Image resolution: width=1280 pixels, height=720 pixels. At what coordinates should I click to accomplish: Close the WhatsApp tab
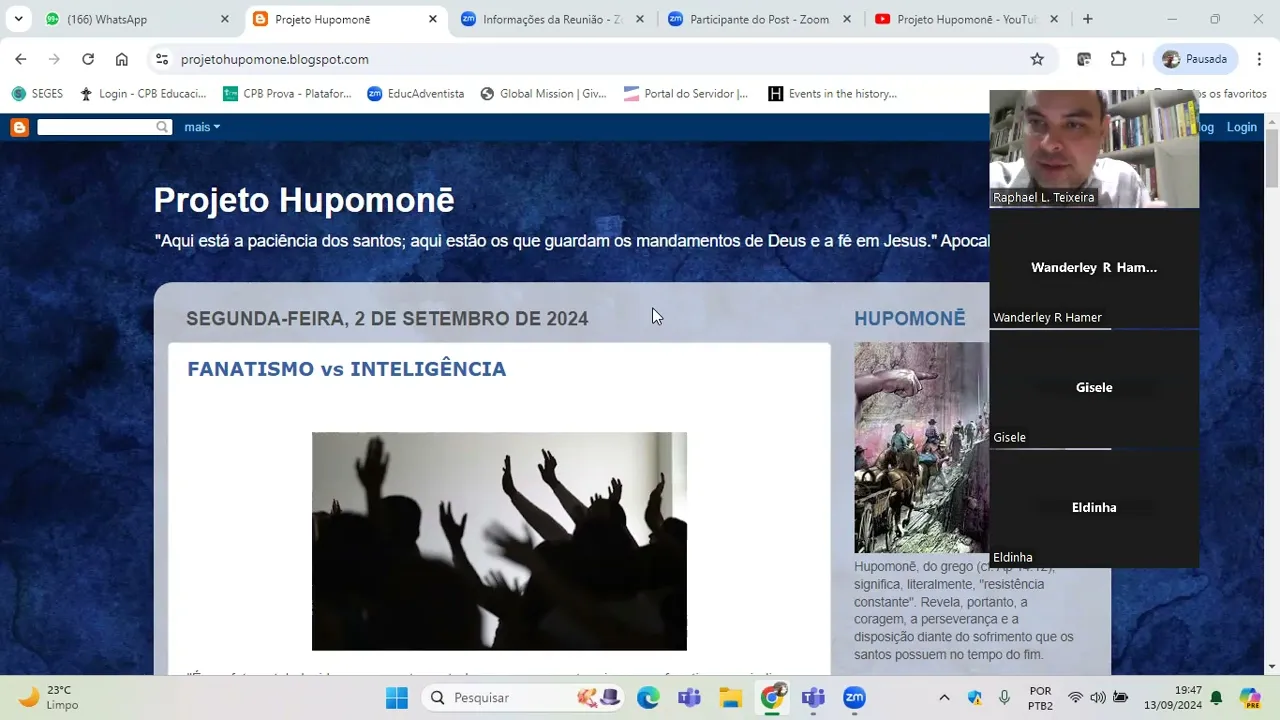[x=225, y=19]
